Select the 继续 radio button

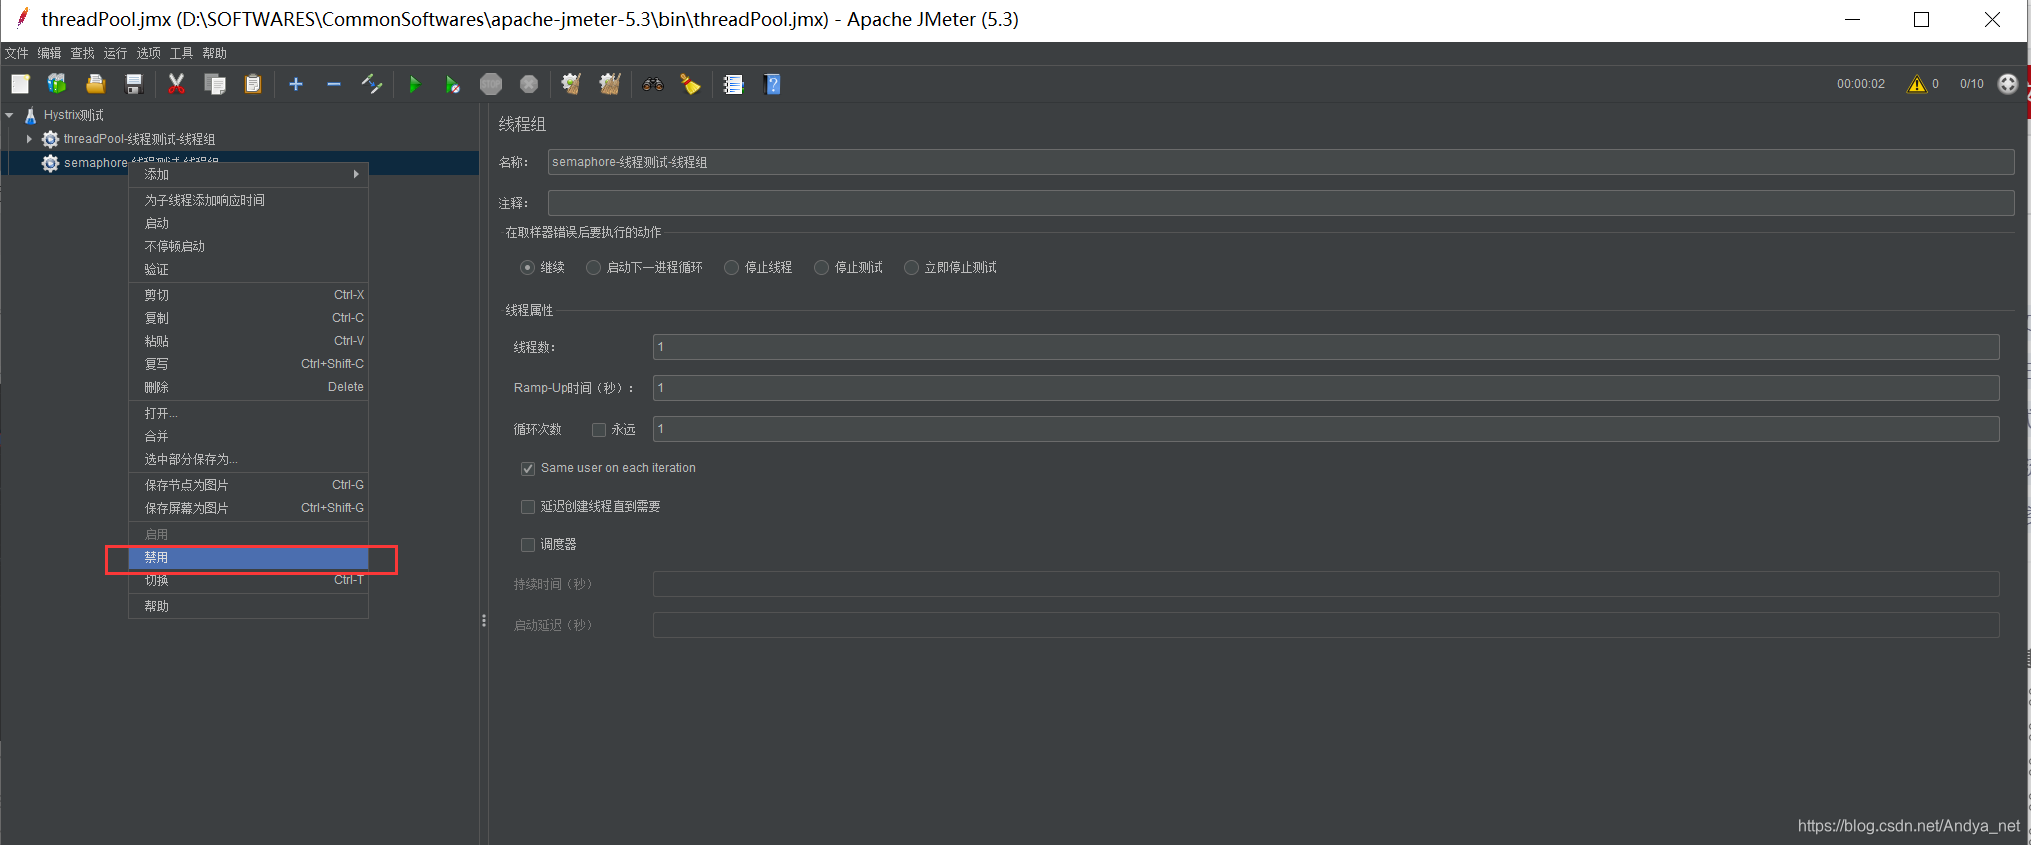pos(527,267)
